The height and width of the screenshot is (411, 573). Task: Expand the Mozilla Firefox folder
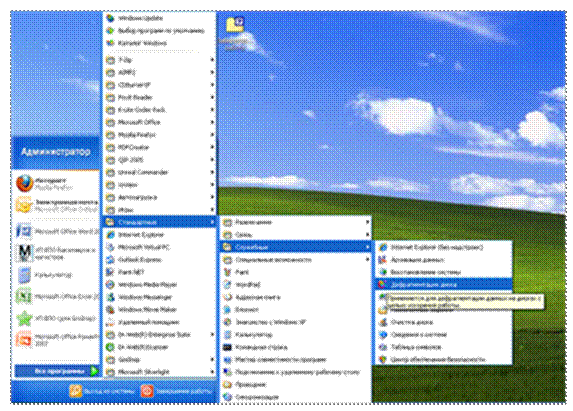pos(159,135)
